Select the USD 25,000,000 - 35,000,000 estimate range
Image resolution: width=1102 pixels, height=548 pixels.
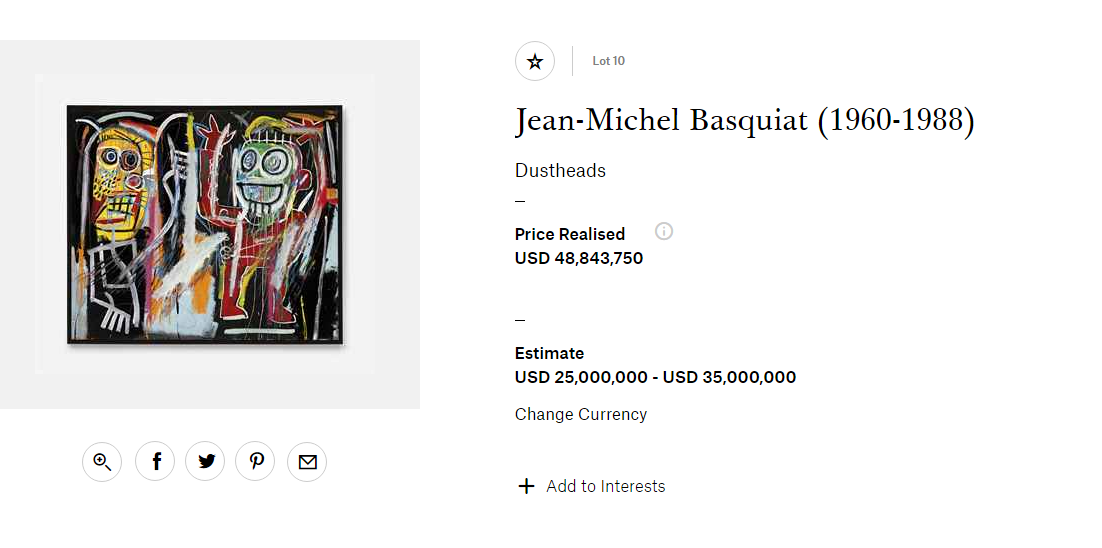655,377
